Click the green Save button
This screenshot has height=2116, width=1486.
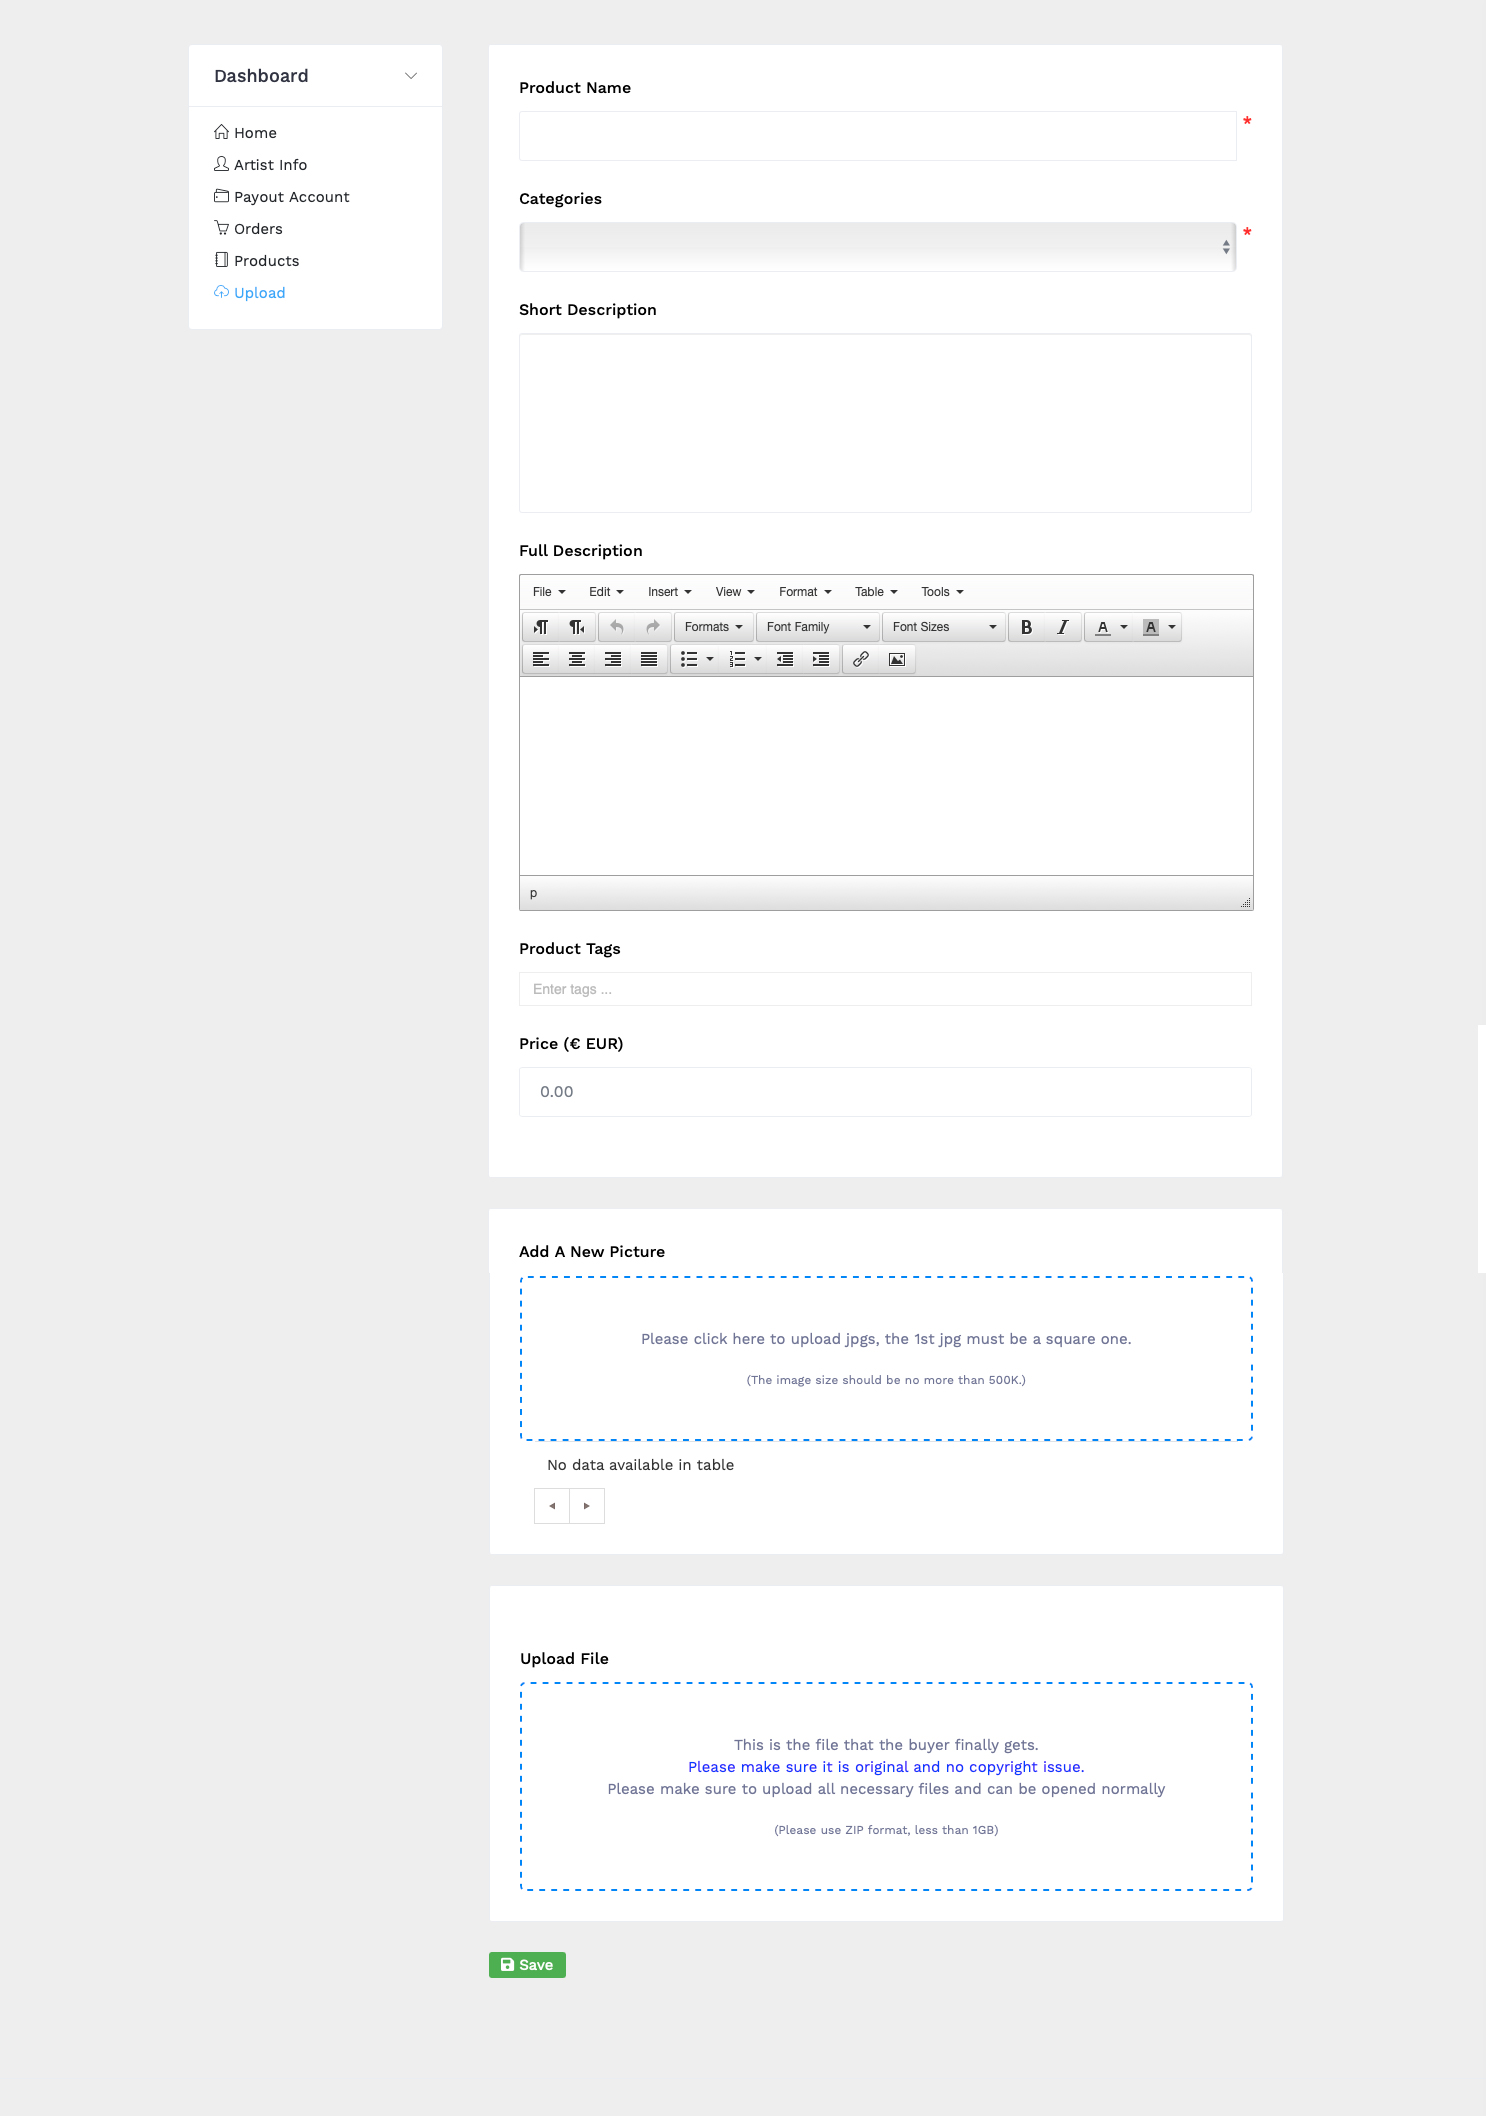[527, 1965]
